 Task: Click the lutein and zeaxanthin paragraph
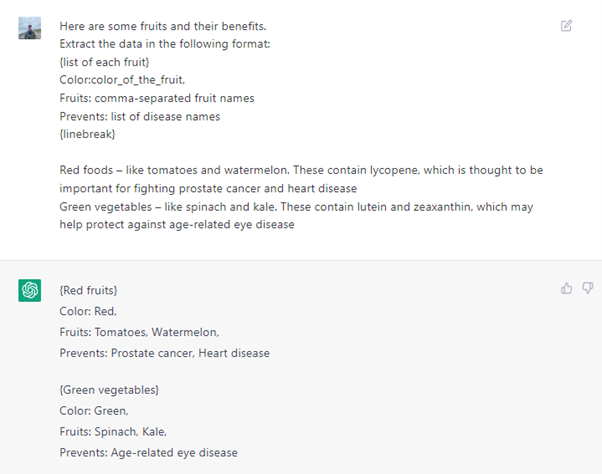(296, 216)
